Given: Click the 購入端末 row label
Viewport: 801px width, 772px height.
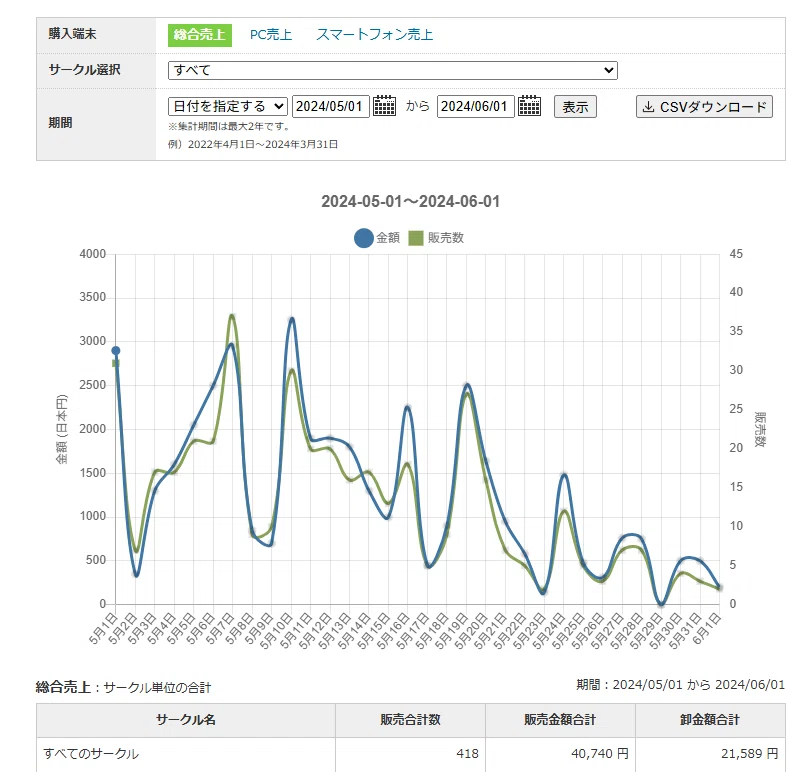Looking at the screenshot, I should click(73, 34).
